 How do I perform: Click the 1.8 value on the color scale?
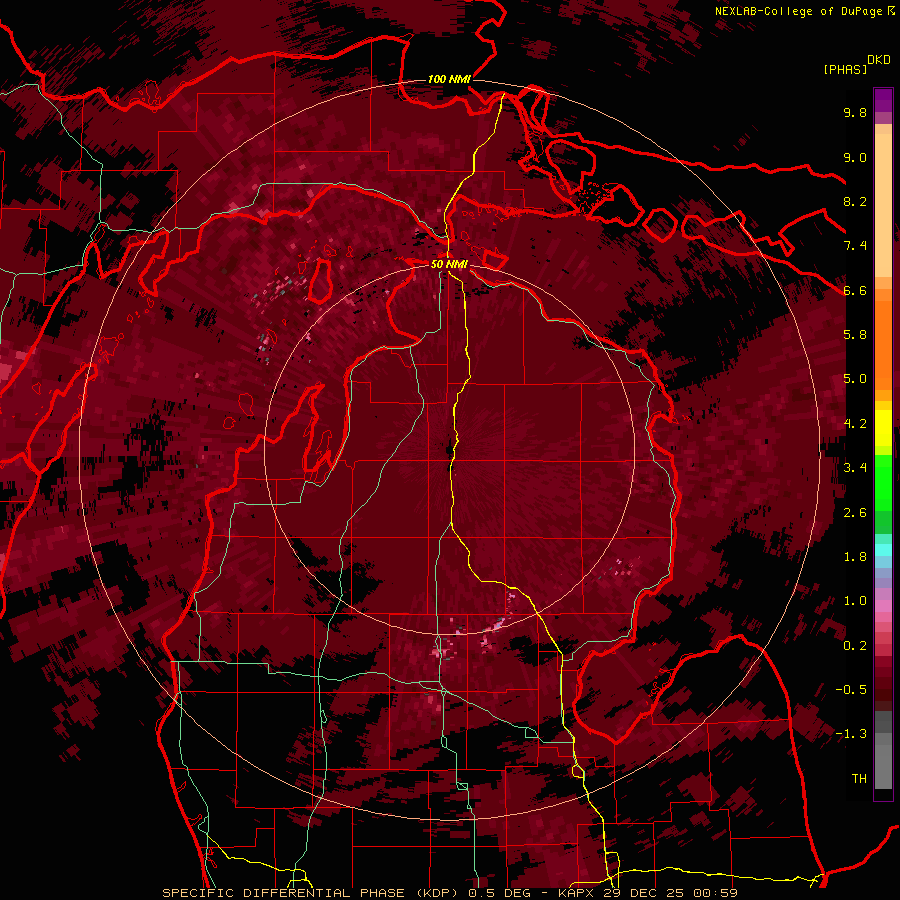pos(855,557)
